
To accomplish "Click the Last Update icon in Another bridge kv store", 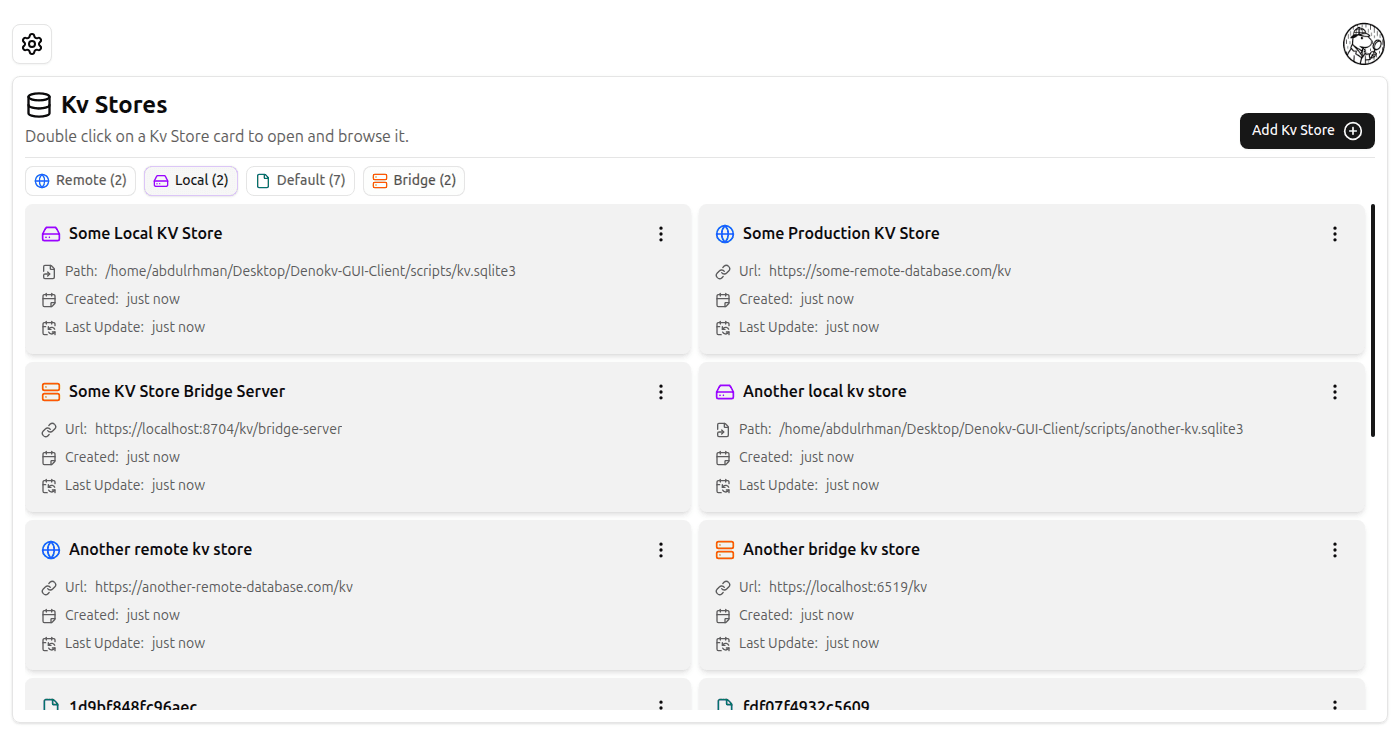I will pos(723,644).
